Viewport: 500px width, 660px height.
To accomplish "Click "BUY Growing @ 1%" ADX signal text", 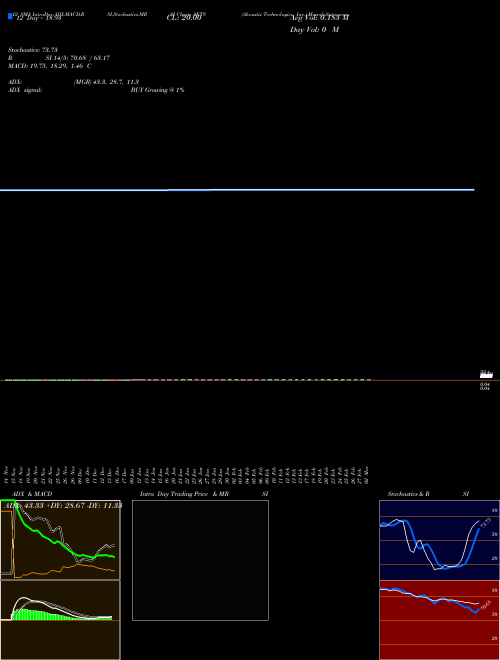I will 157,90.
